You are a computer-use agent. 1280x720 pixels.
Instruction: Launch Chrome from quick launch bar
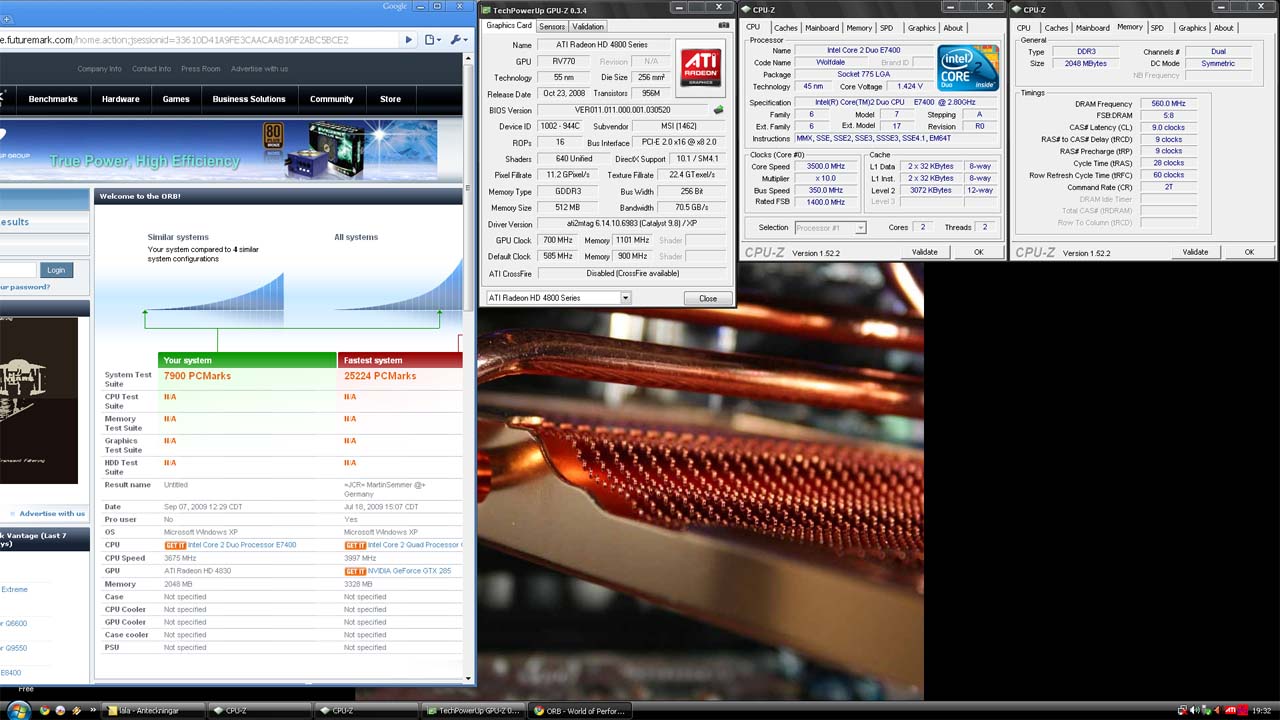[x=44, y=711]
